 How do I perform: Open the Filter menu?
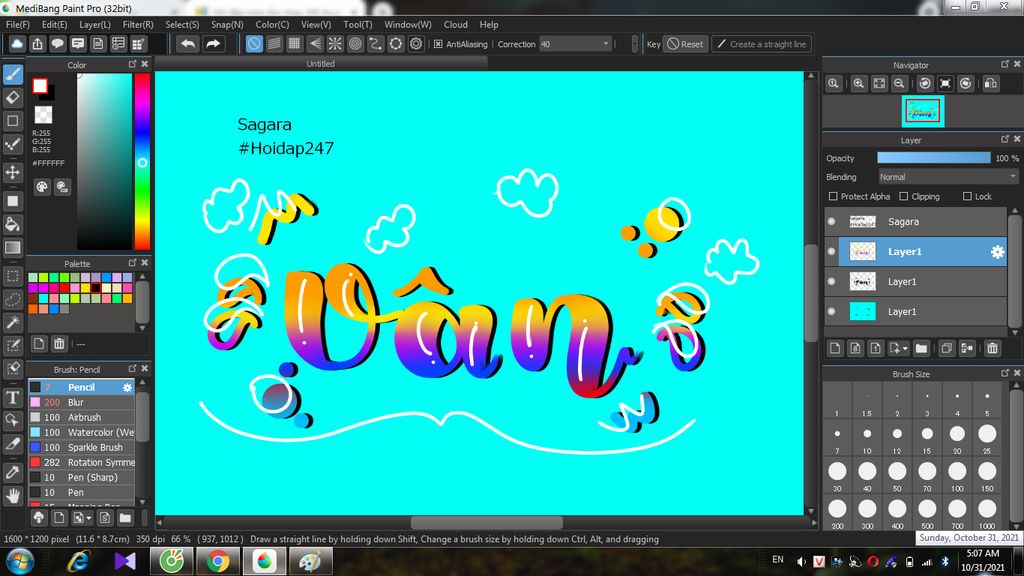click(x=138, y=24)
